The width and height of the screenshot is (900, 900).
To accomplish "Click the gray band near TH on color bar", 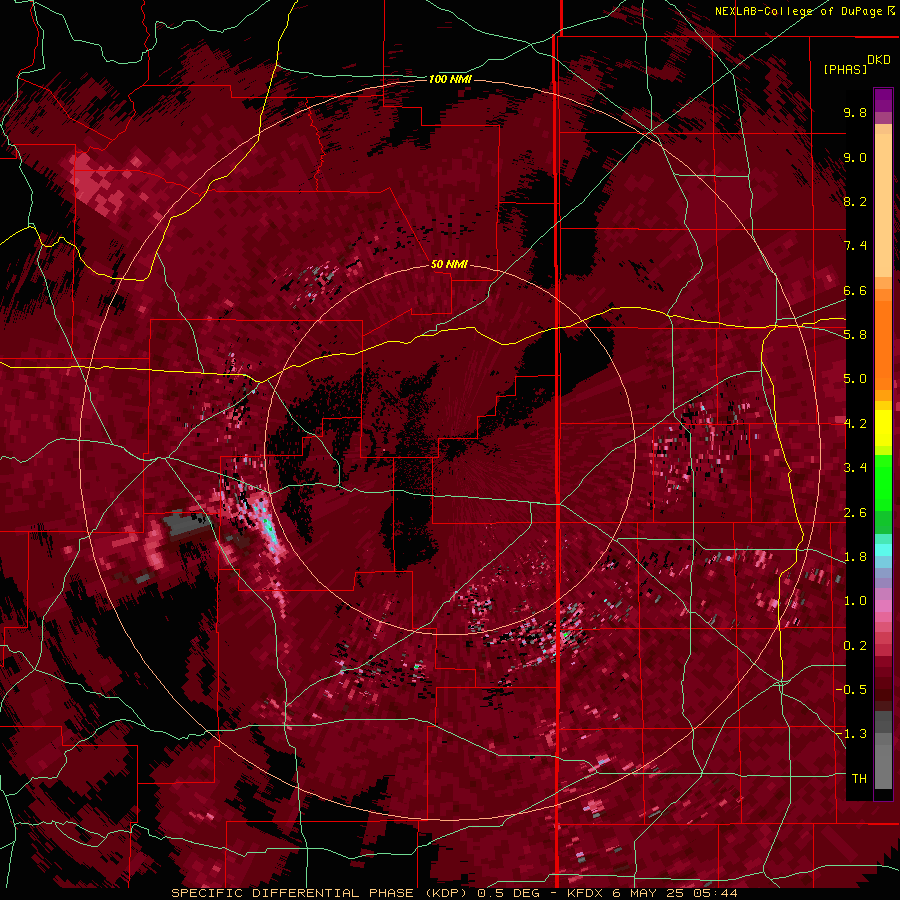I will click(x=883, y=761).
